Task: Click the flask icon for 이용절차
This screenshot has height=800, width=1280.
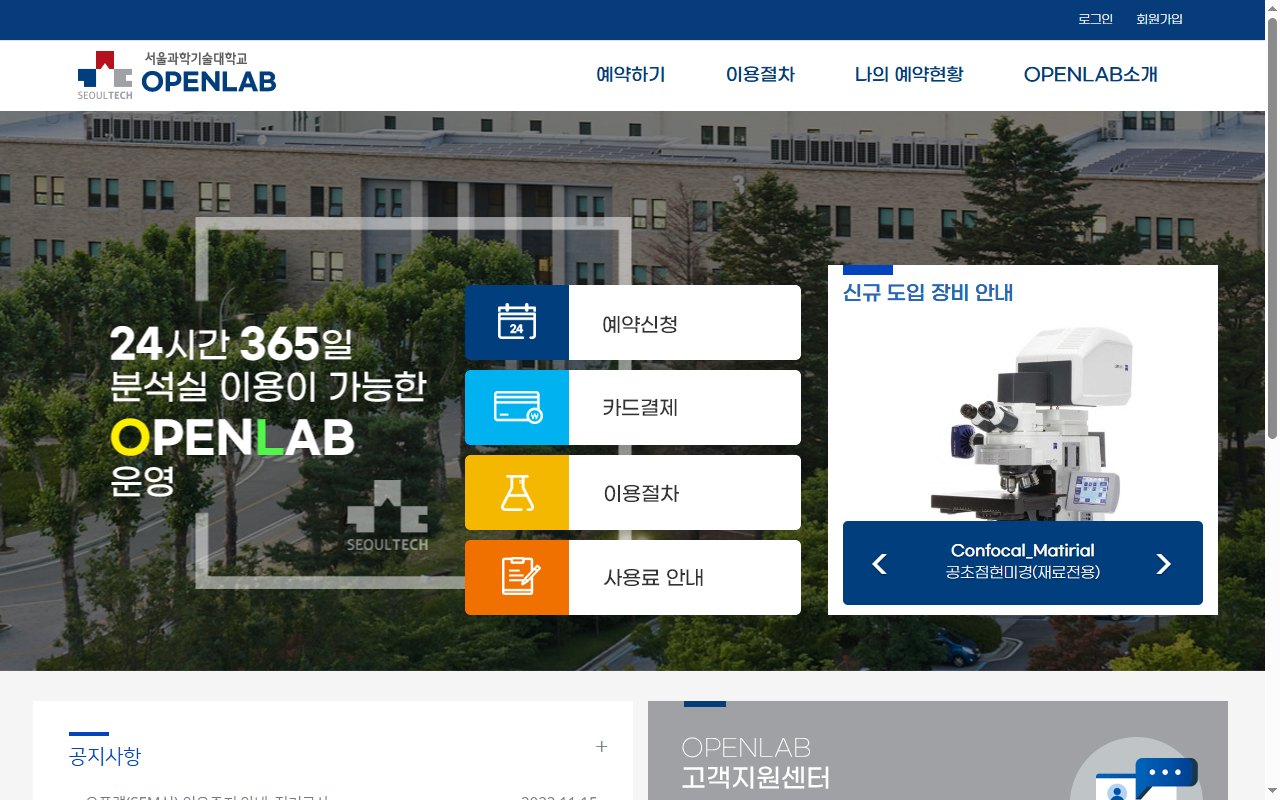Action: coord(517,492)
